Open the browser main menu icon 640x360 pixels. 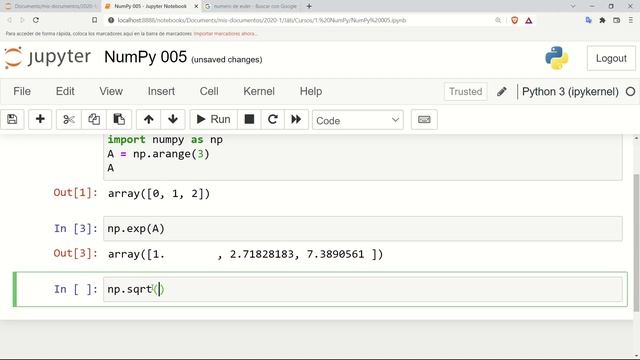click(630, 20)
